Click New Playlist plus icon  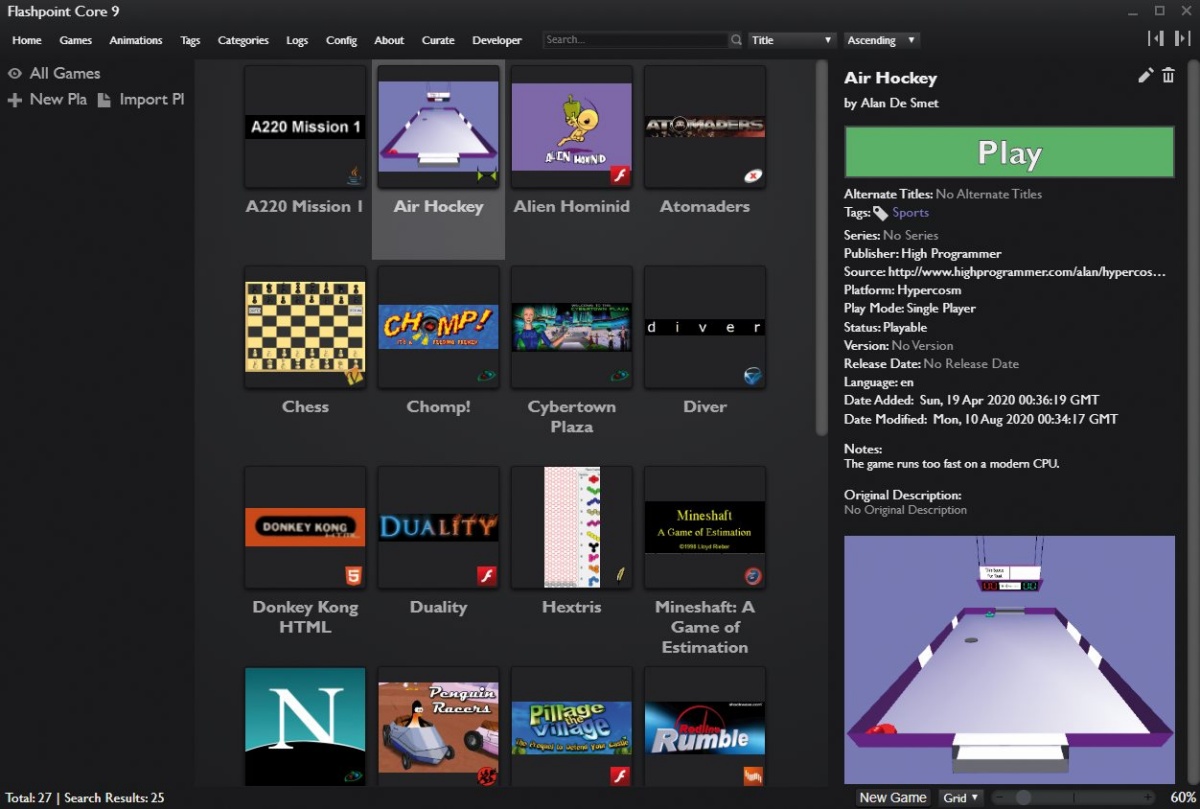coord(14,100)
